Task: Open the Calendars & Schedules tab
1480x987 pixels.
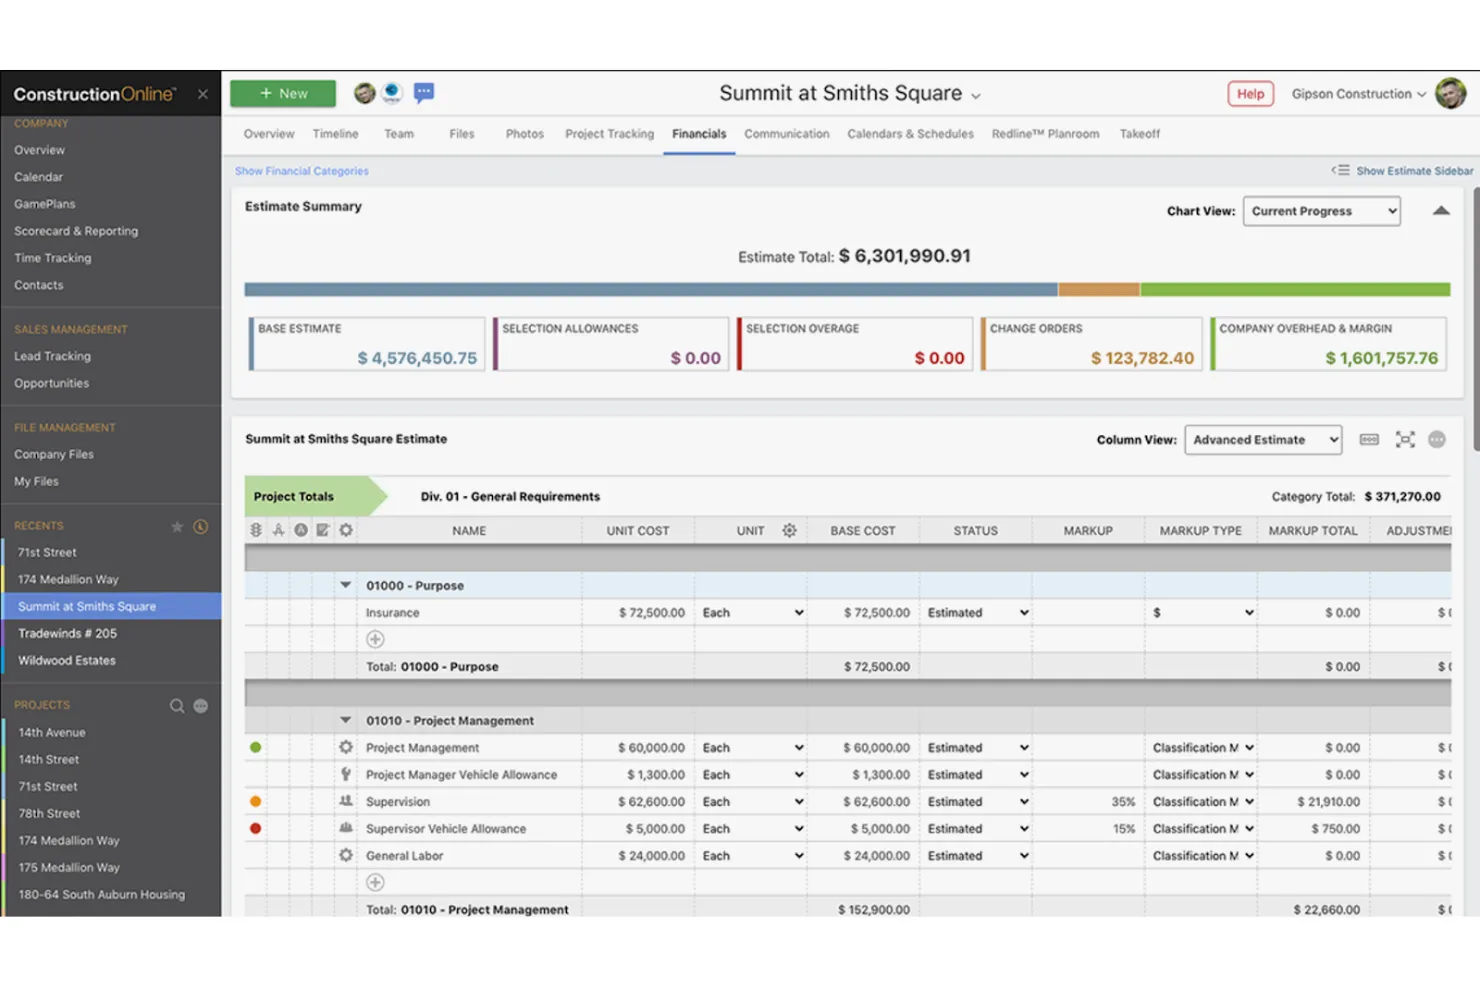Action: tap(910, 133)
